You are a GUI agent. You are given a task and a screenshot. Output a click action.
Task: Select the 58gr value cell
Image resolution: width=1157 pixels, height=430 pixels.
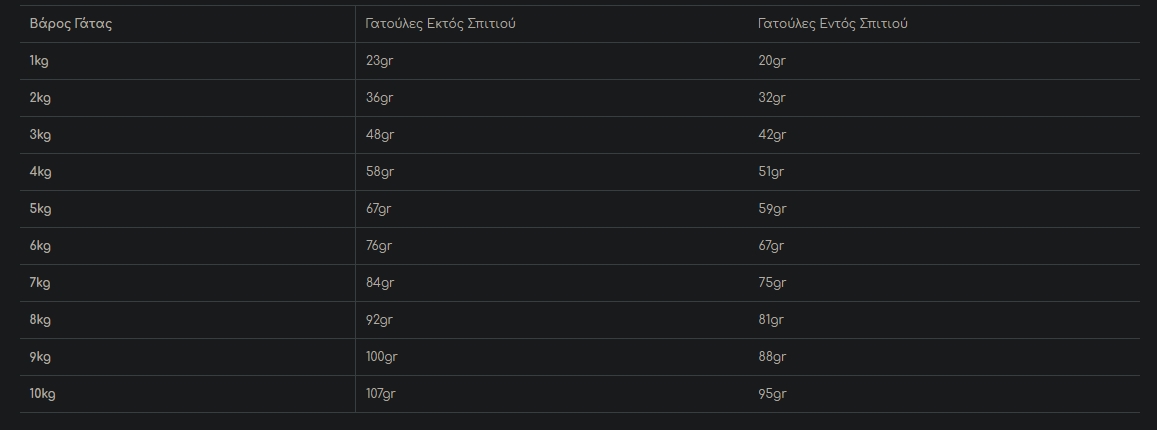[380, 172]
